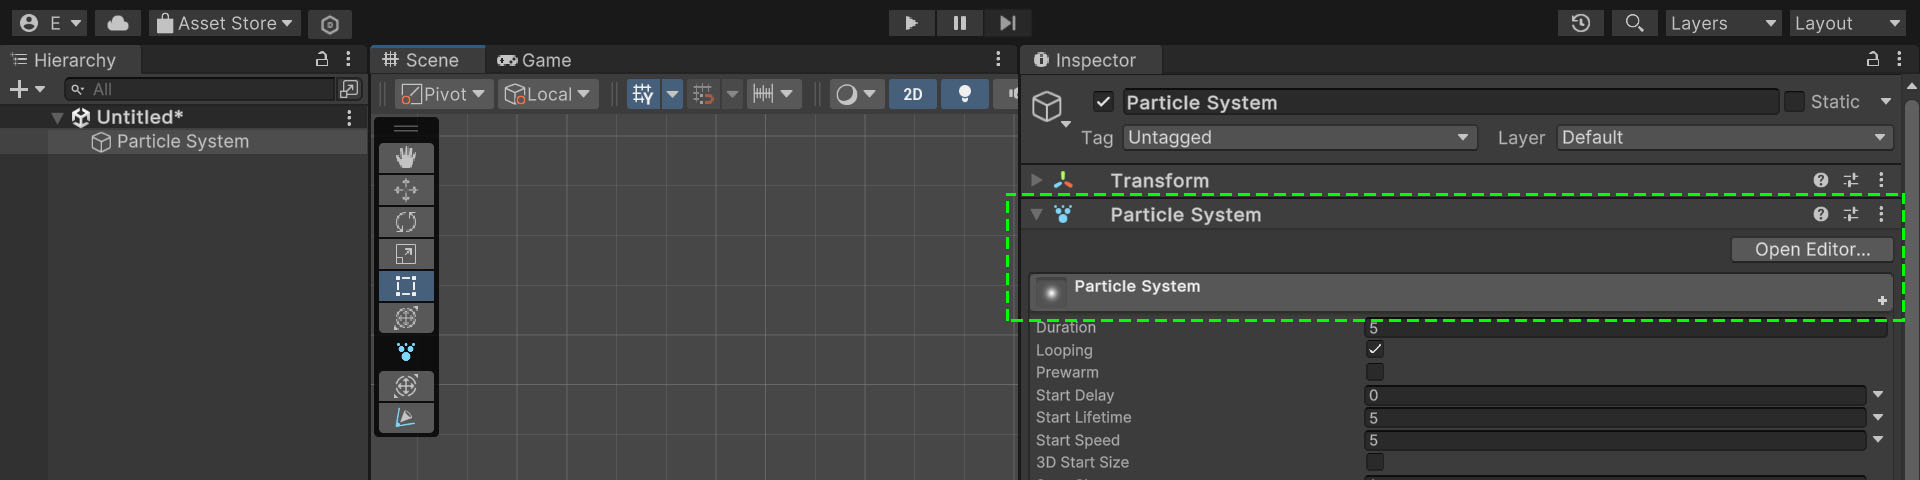Open Particle System component help icon
Viewport: 1920px width, 480px height.
click(1821, 215)
